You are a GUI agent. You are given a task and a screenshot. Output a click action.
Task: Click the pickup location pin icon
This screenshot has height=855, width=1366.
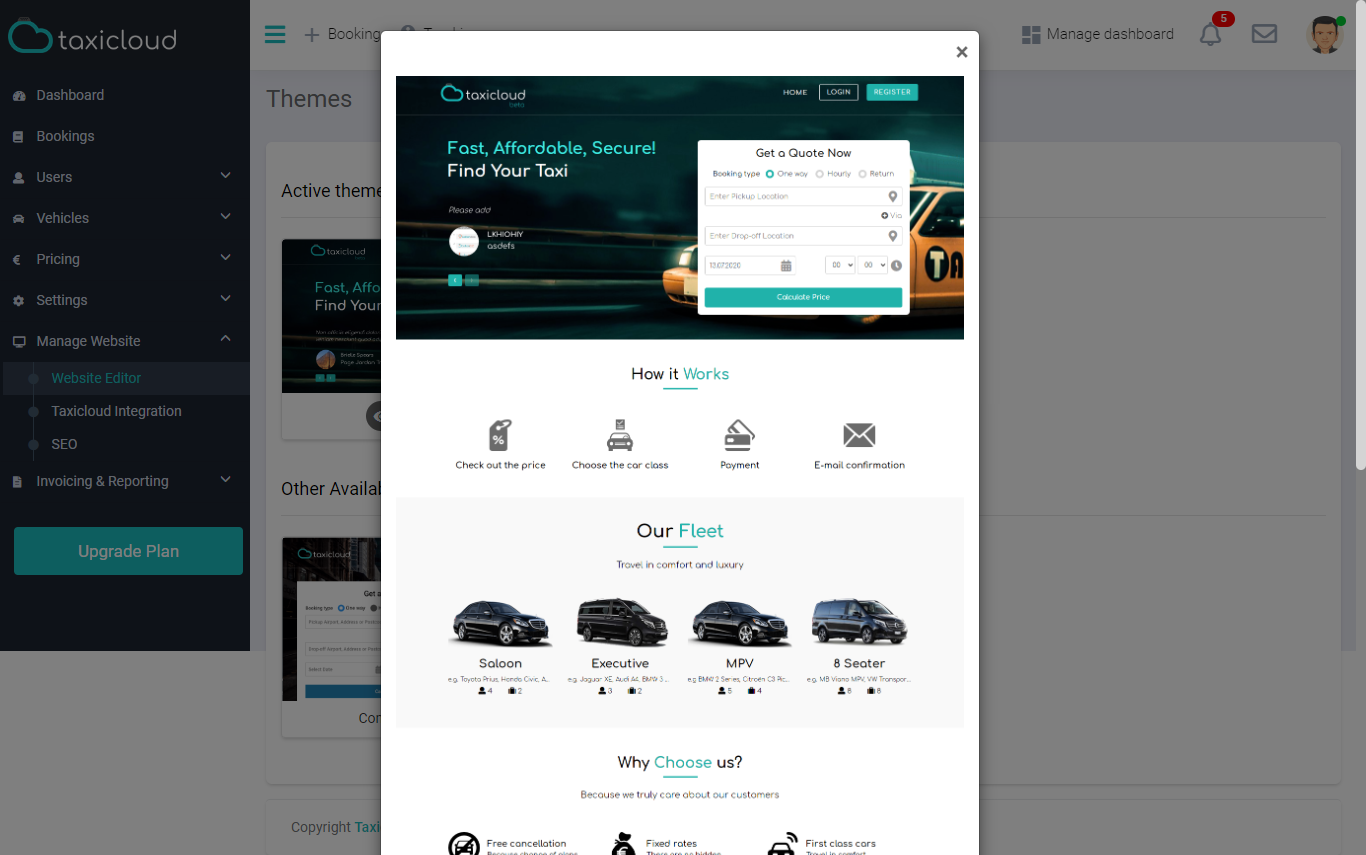[893, 197]
